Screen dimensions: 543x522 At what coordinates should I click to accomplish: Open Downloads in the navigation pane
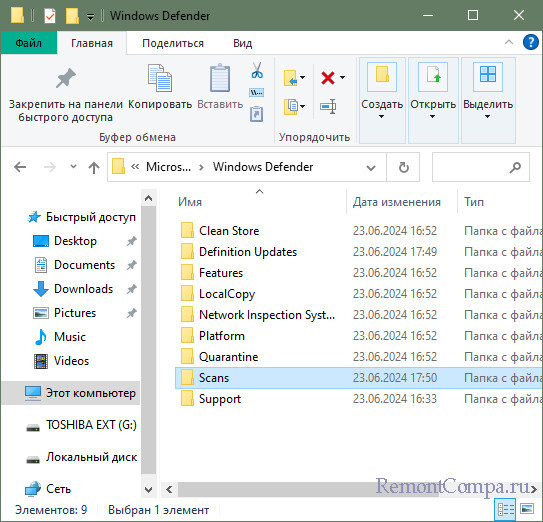83,289
